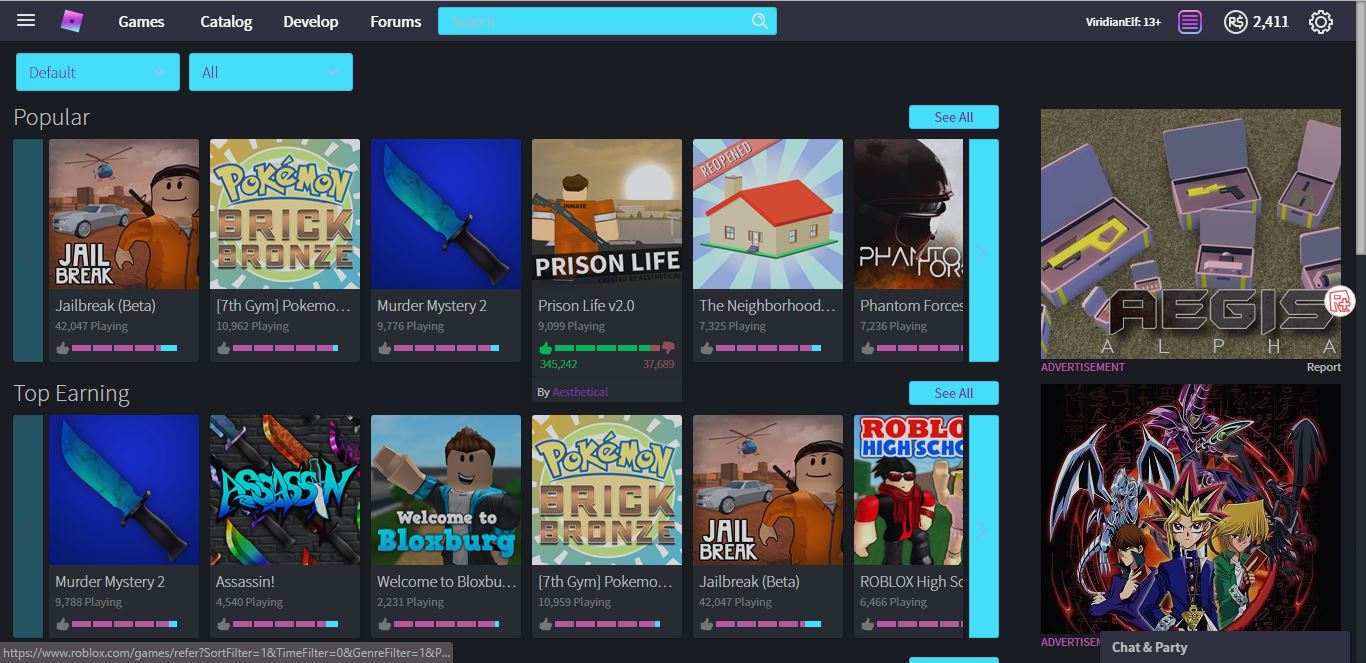Open the Games menu

pos(141,21)
